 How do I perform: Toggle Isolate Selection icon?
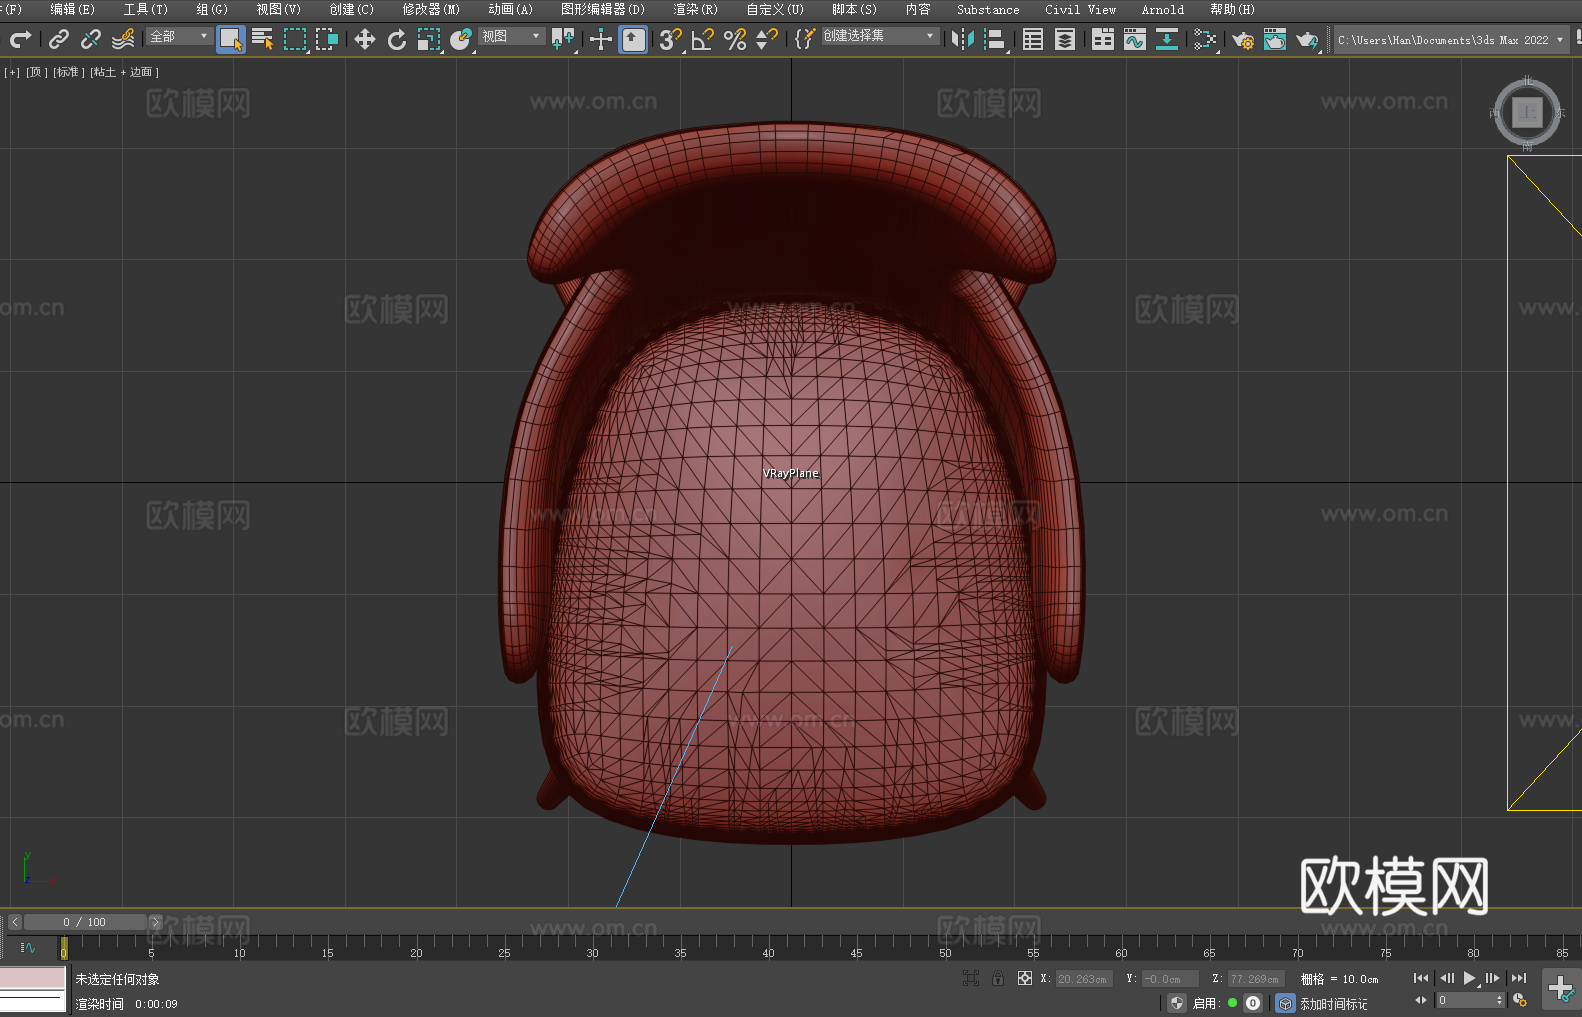pyautogui.click(x=971, y=978)
